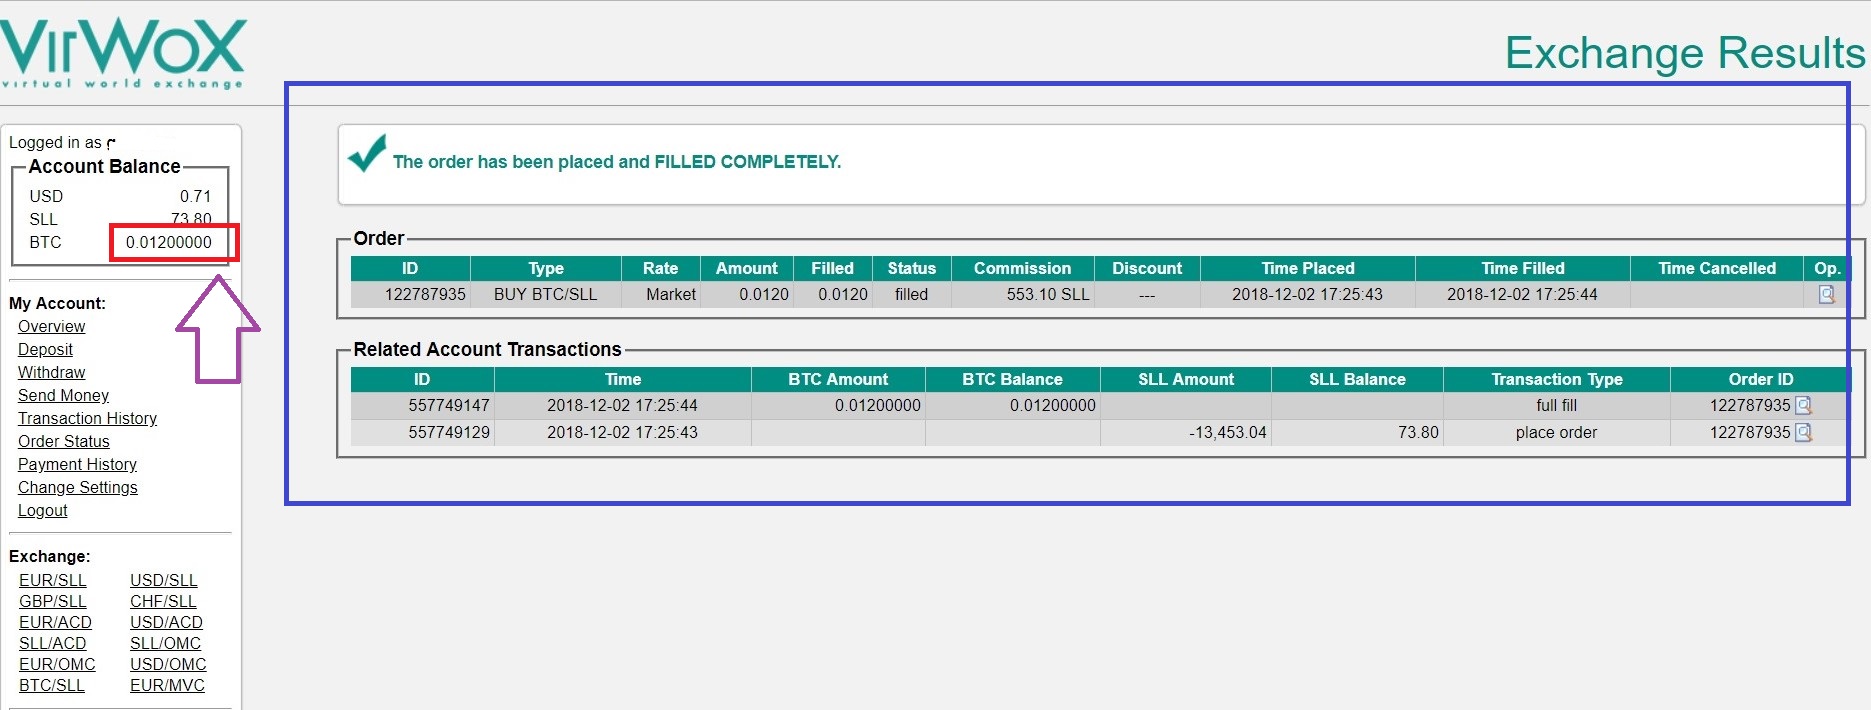Click commission value 553.10 SLL
The height and width of the screenshot is (710, 1871).
point(1047,294)
